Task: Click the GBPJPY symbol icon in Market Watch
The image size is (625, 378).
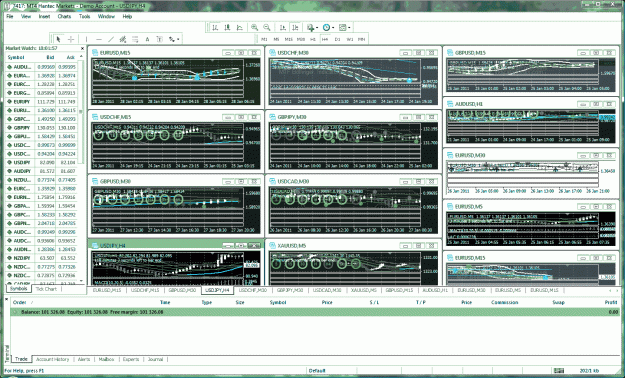Action: [10, 128]
